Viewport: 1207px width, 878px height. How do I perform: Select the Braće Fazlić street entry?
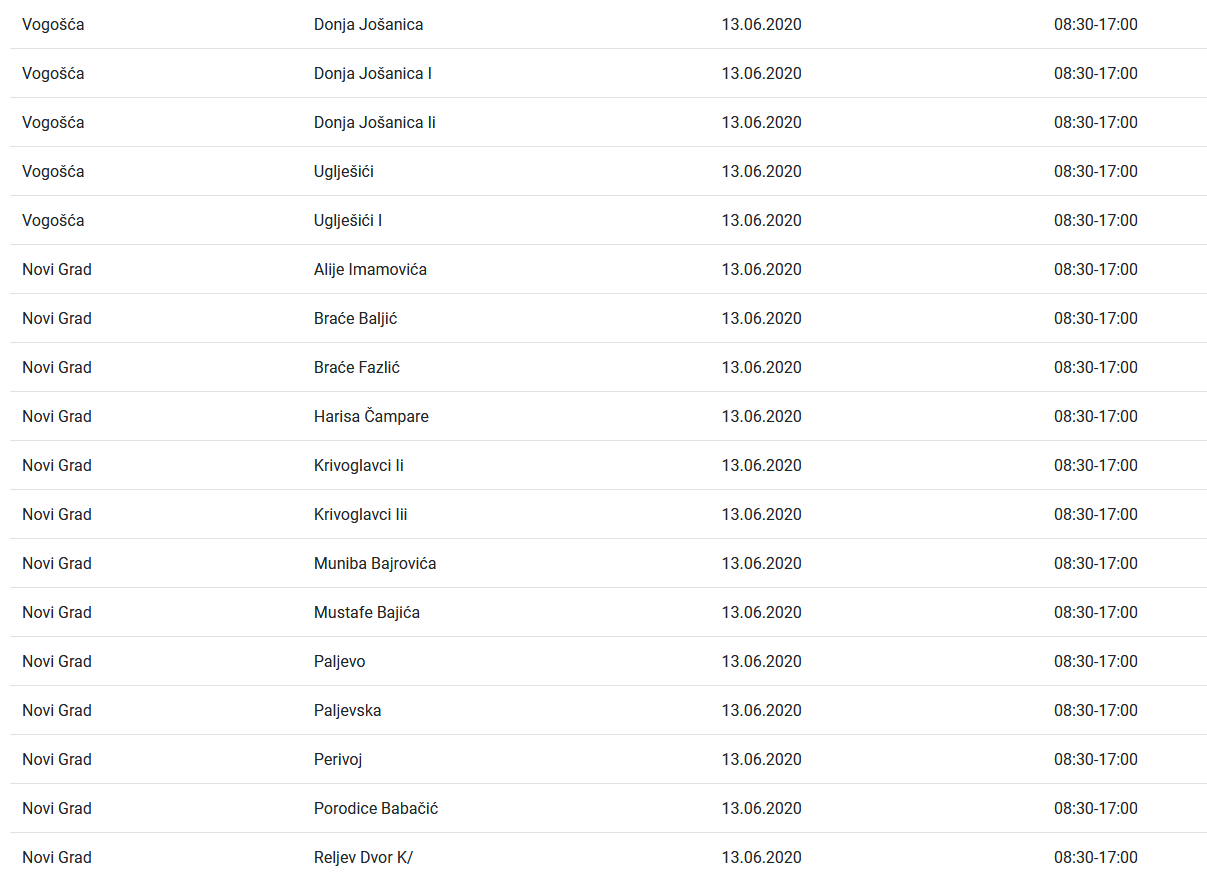click(357, 368)
